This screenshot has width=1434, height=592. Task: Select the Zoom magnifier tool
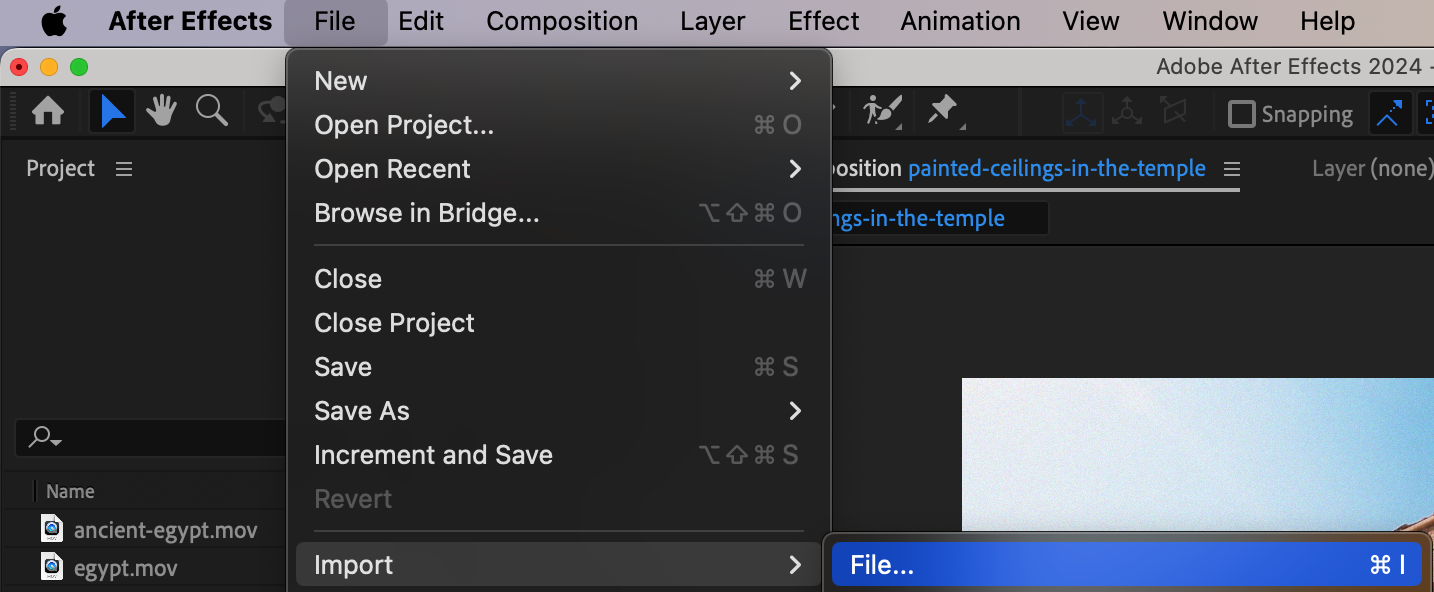tap(211, 112)
